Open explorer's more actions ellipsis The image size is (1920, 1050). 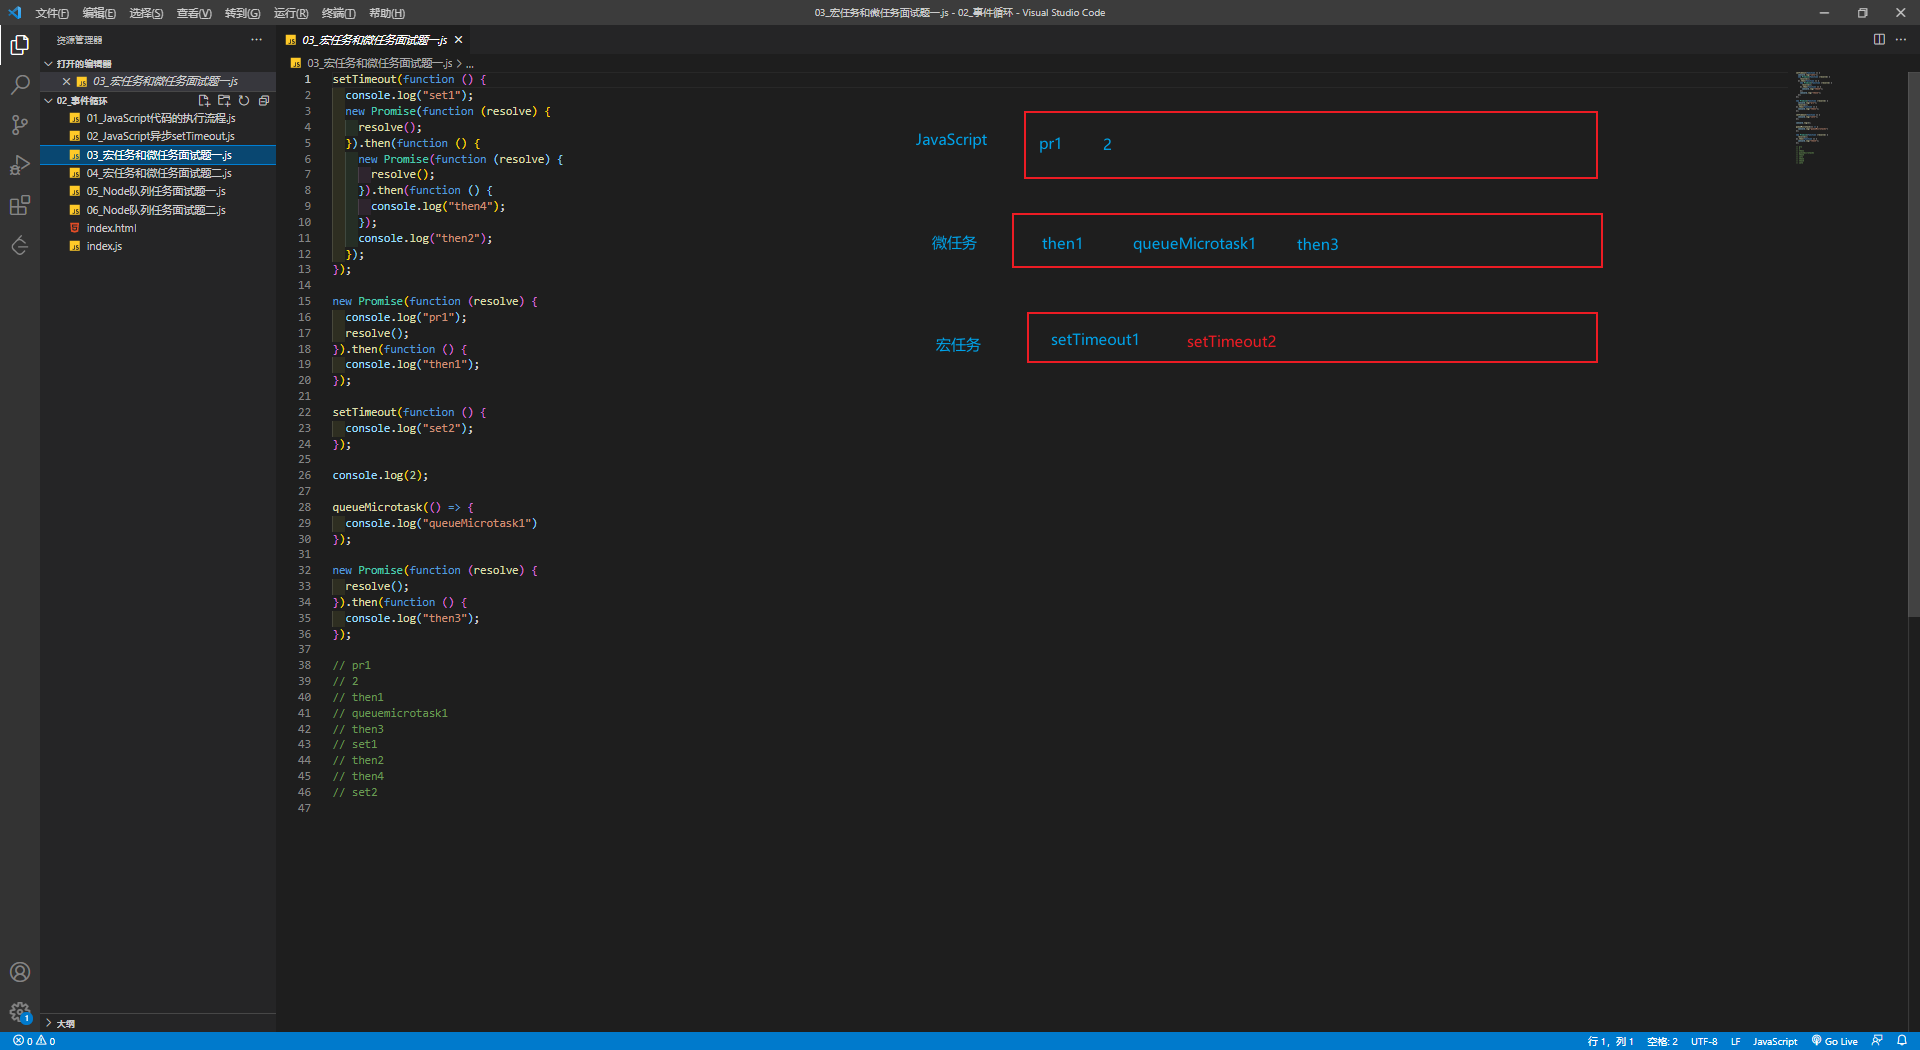[257, 40]
